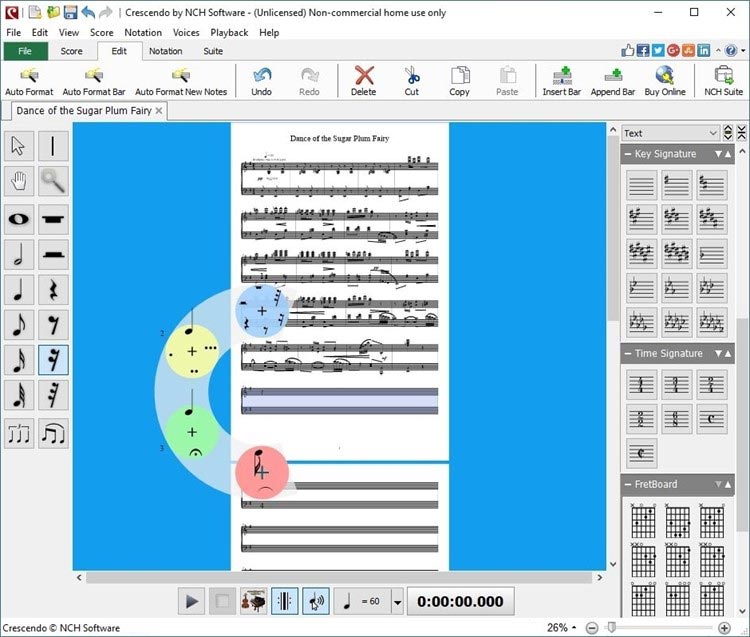Click the Twitter share icon
750x637 pixels.
click(x=658, y=50)
